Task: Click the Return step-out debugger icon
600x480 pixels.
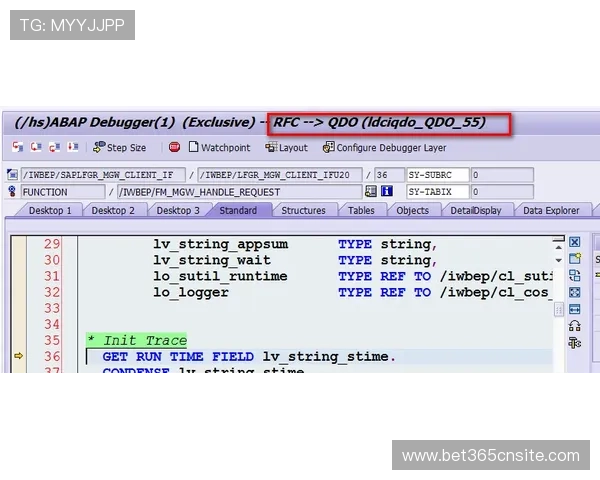Action: click(54, 147)
